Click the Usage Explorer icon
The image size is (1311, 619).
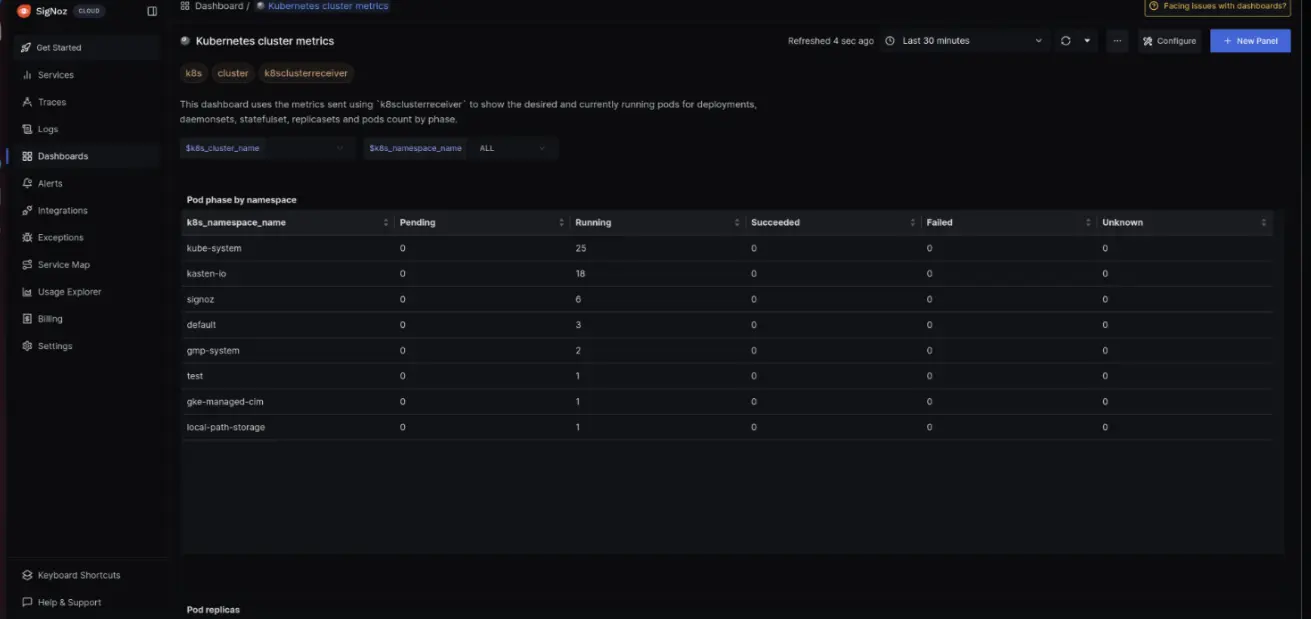27,291
